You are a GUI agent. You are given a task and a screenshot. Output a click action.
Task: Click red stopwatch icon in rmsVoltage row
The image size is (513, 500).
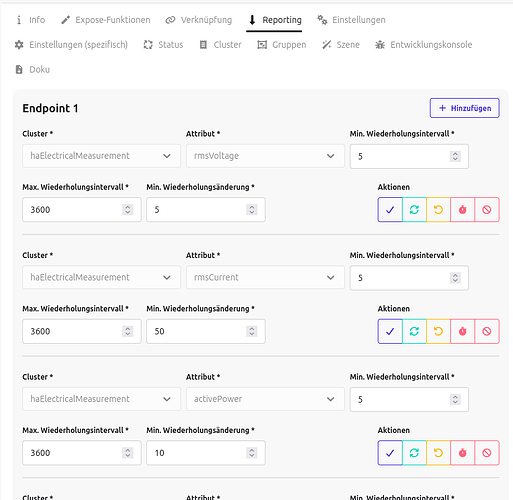[x=462, y=210]
